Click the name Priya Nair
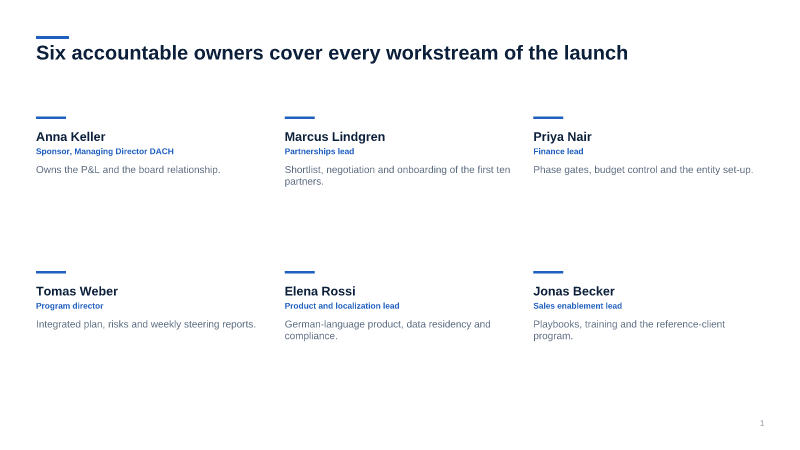The image size is (800, 450). (562, 137)
